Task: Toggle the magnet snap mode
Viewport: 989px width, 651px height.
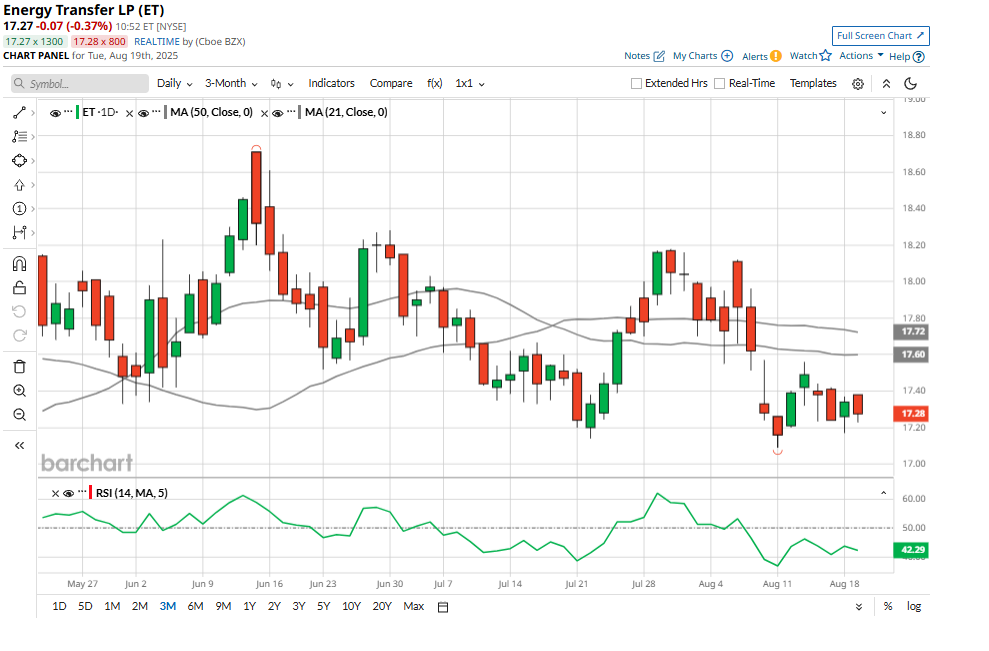Action: 19,264
